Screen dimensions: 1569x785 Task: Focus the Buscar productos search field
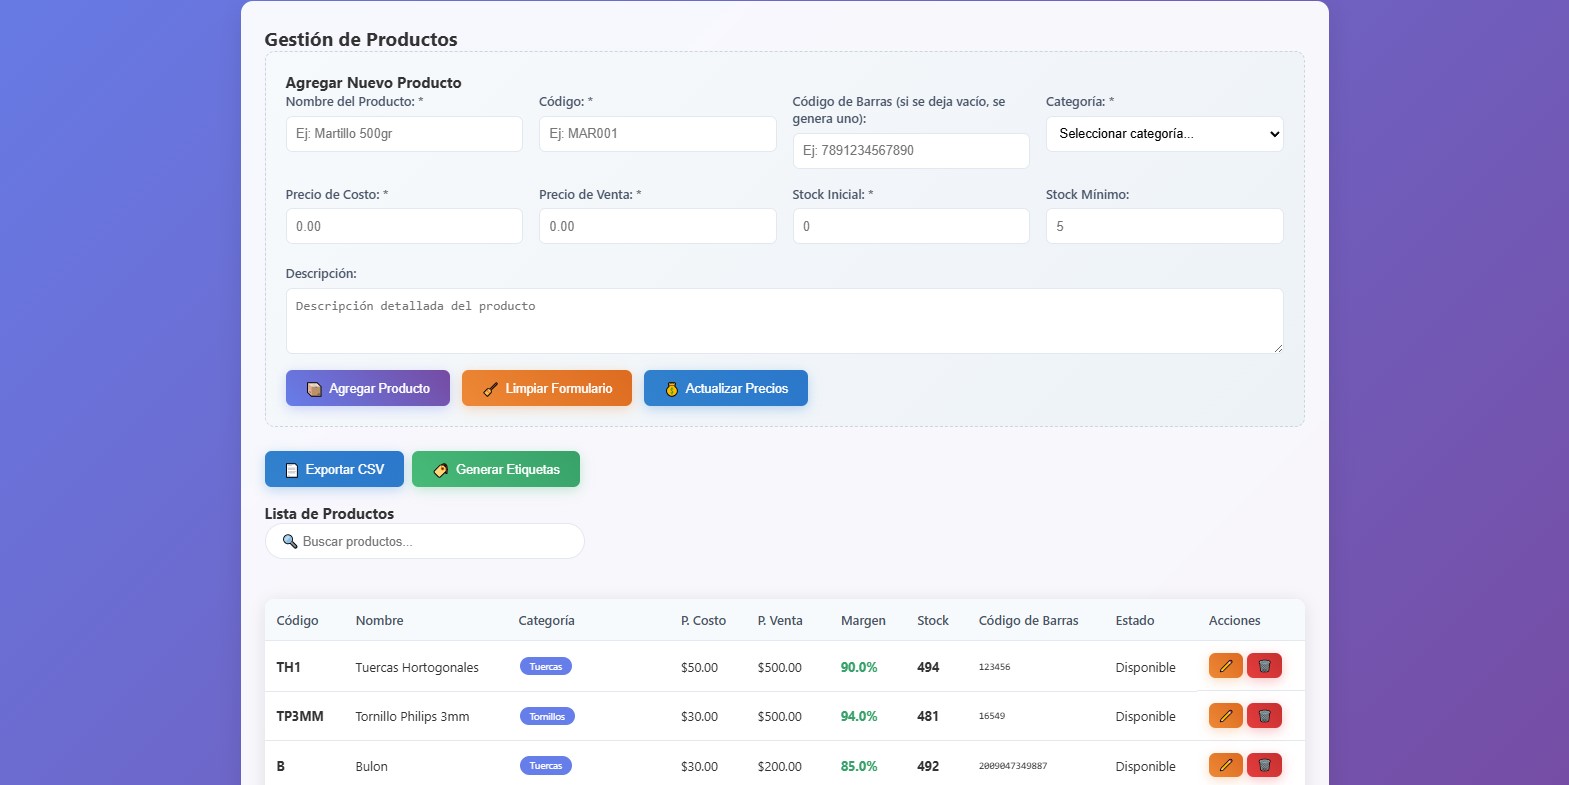coord(425,541)
